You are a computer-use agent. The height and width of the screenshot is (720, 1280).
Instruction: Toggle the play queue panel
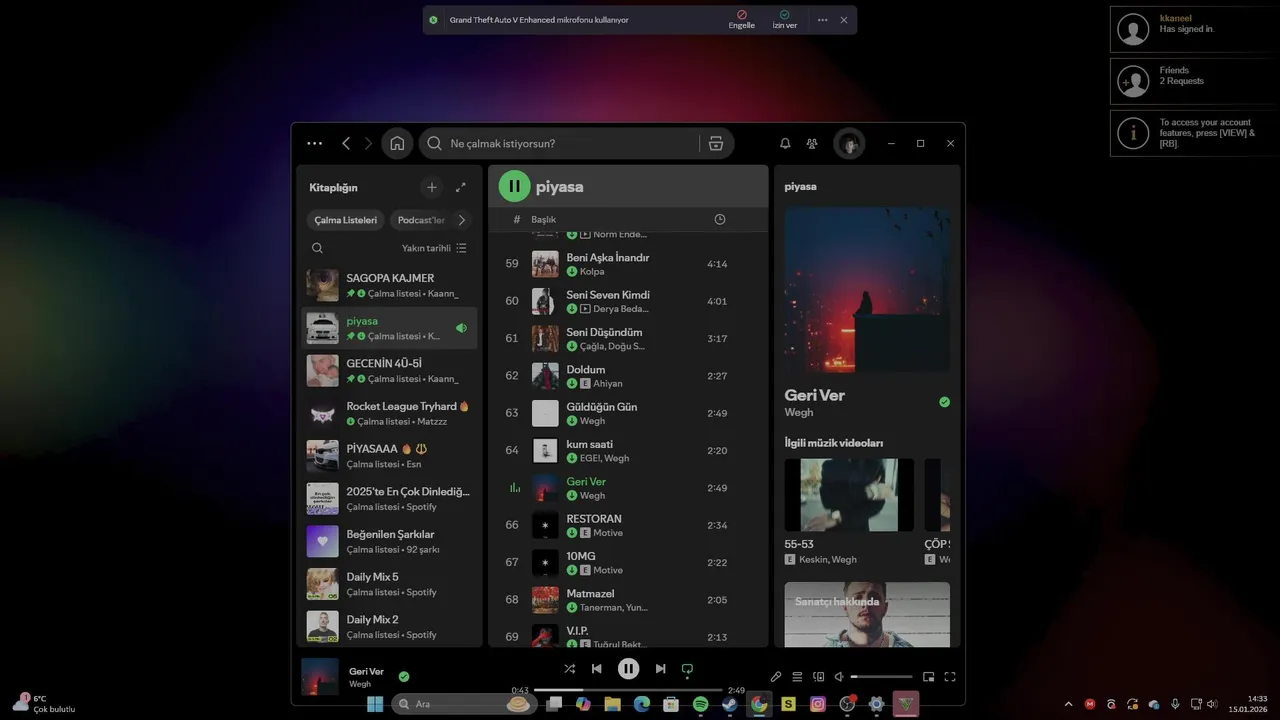(797, 677)
